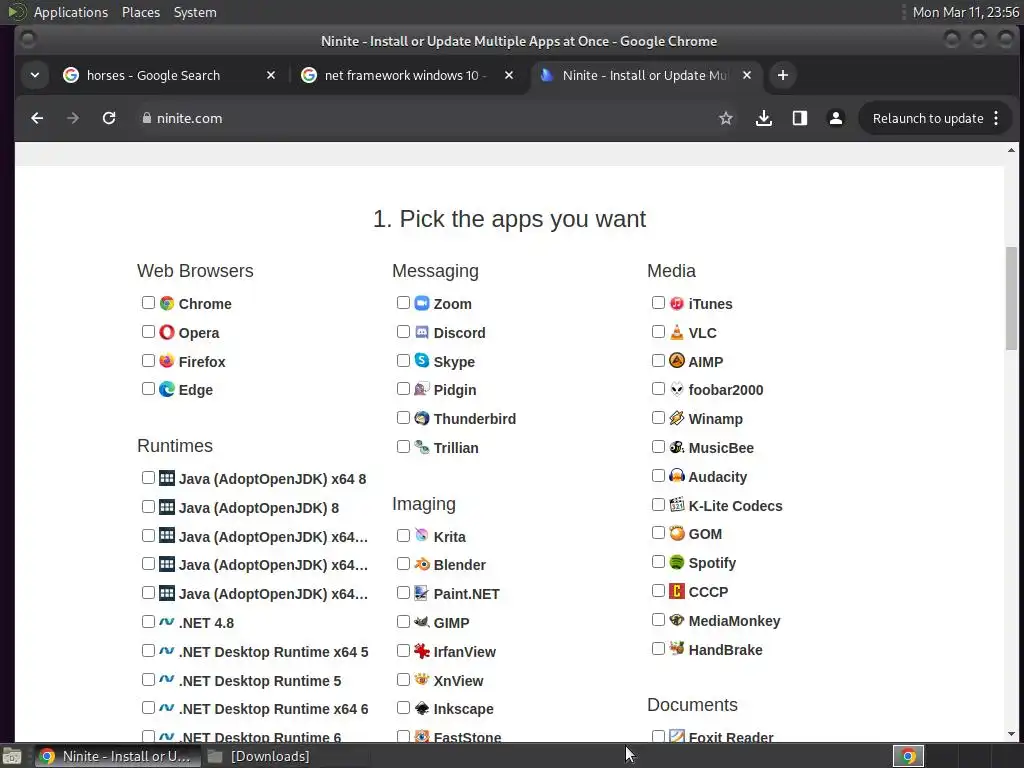Close the net framework windows 10 tab
The height and width of the screenshot is (768, 1024).
click(x=509, y=75)
